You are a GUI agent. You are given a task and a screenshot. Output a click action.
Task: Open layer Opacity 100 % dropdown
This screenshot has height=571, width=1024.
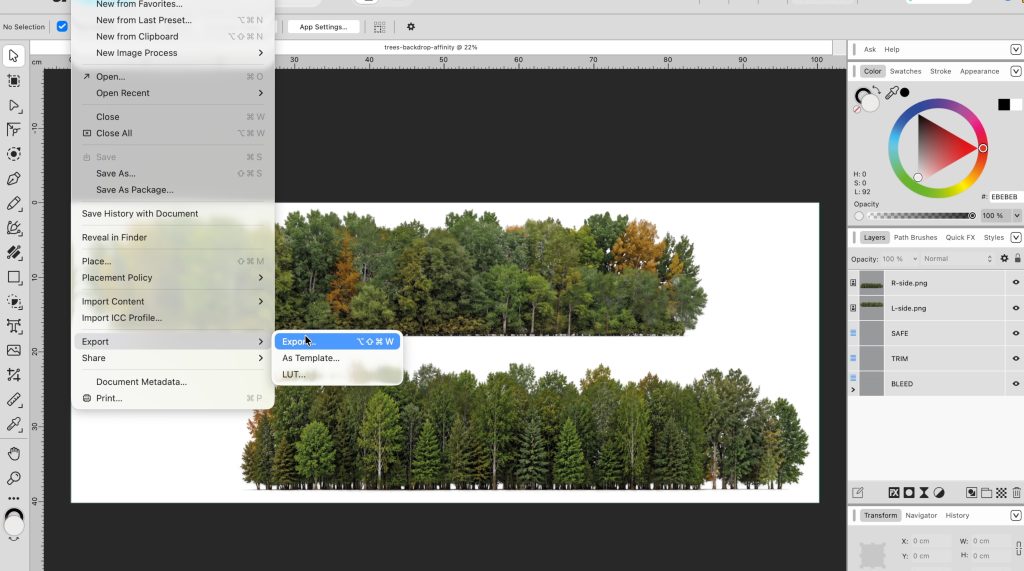coord(915,259)
